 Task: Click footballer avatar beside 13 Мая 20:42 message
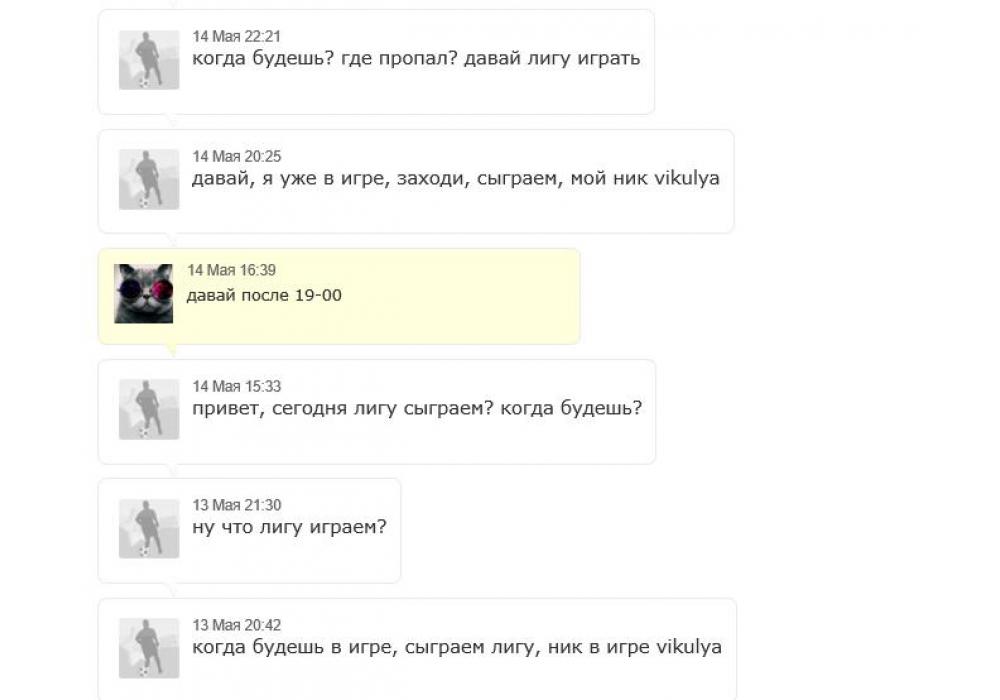tap(149, 648)
